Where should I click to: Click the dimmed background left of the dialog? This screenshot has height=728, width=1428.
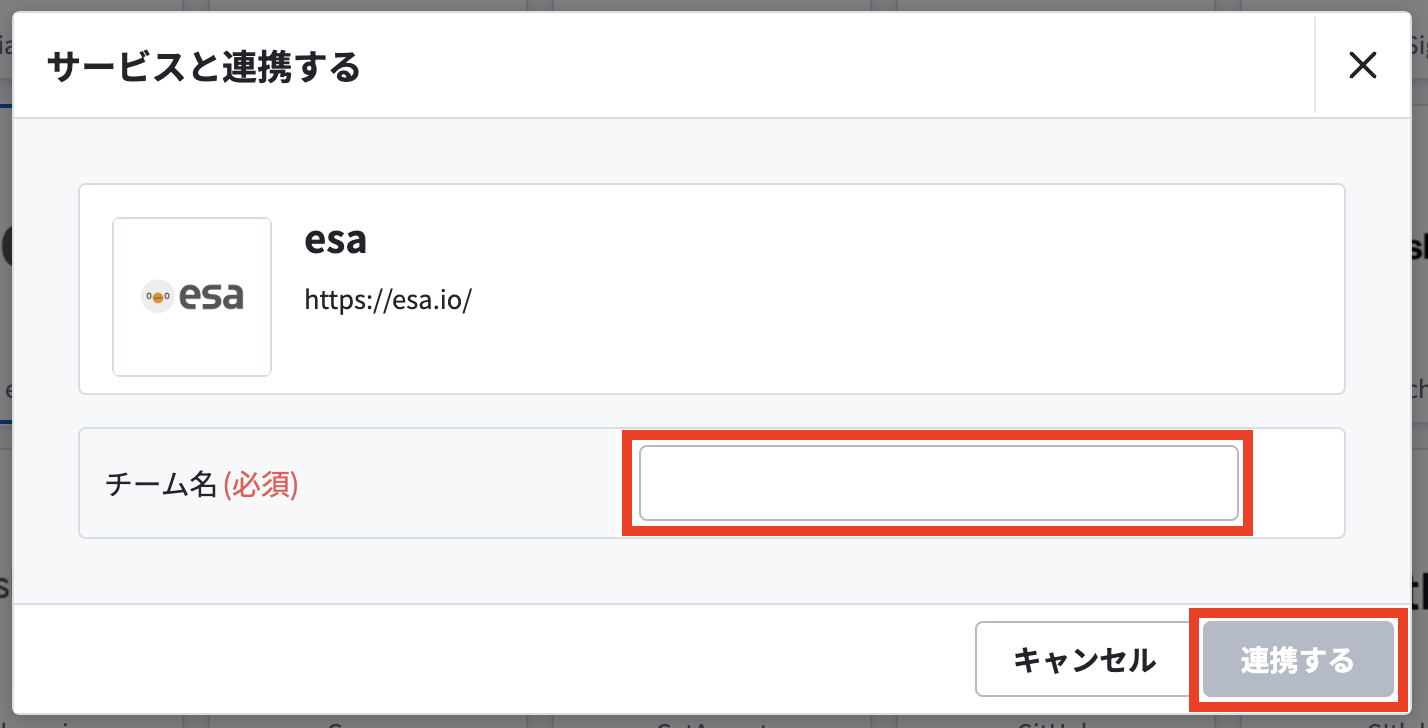coord(6,300)
